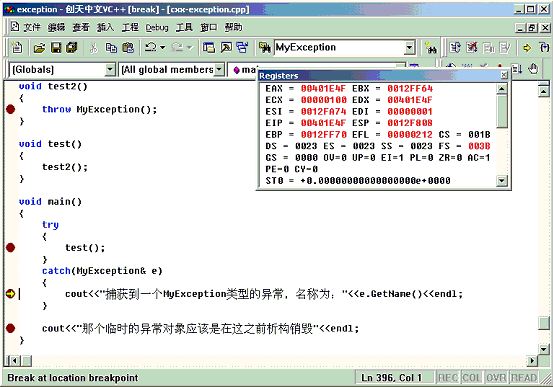Click the editor scroll up arrow
Viewport: 553px width, 387px height.
(544, 92)
